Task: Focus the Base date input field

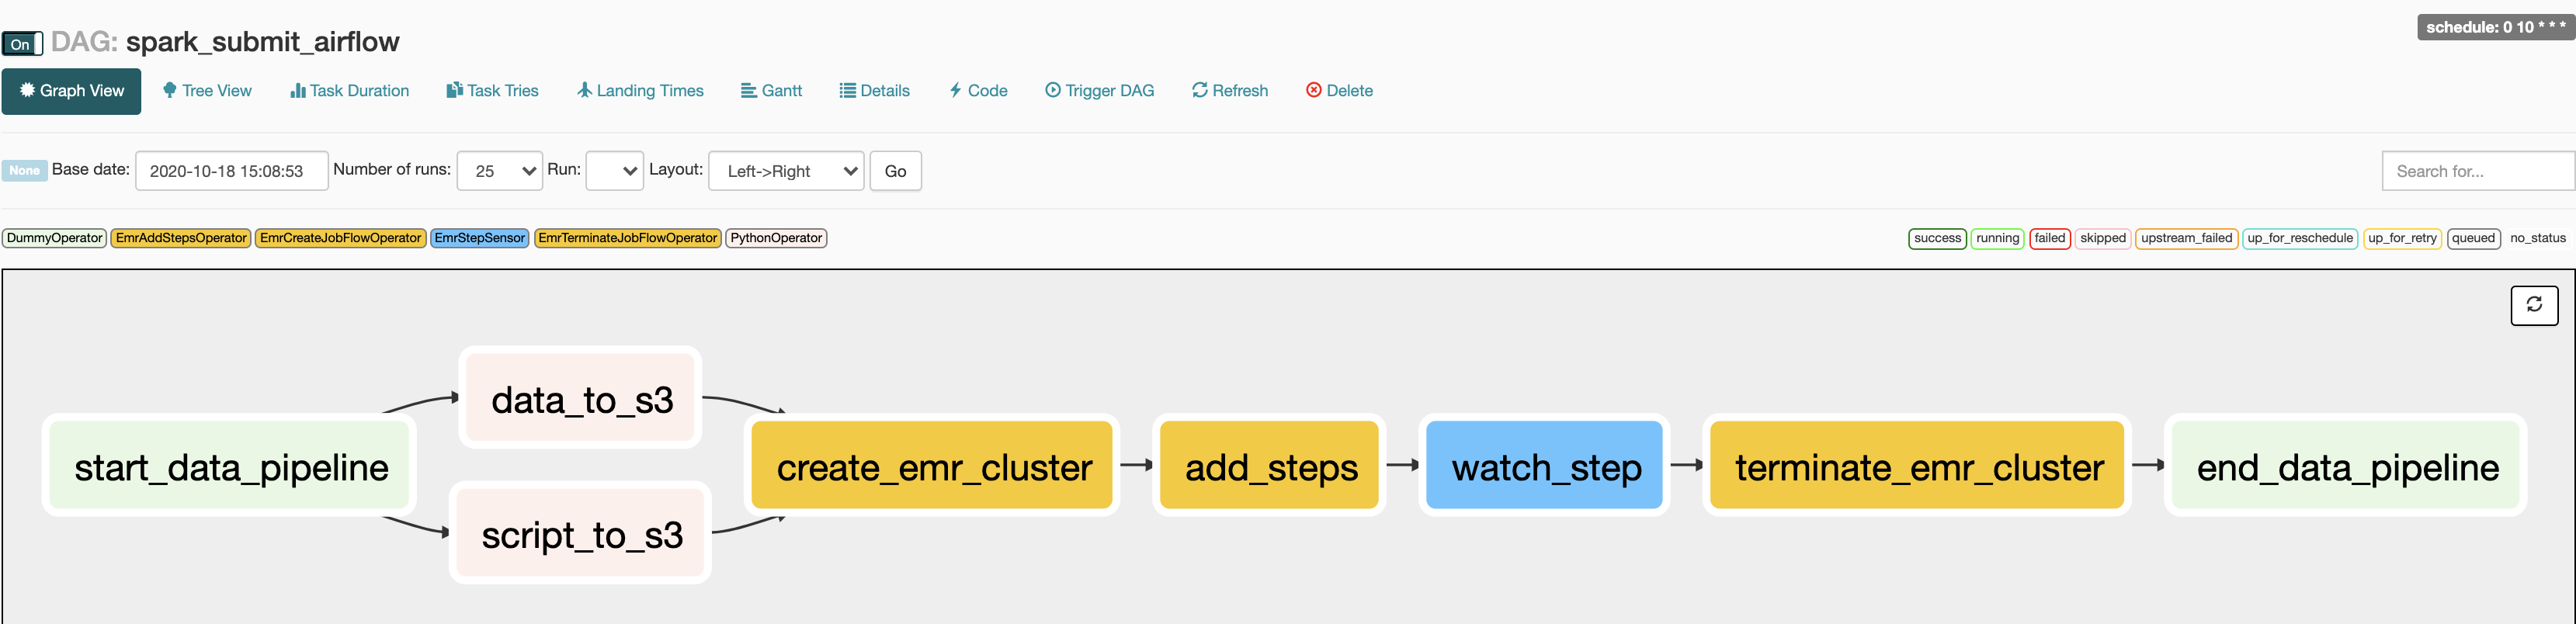Action: pos(231,171)
